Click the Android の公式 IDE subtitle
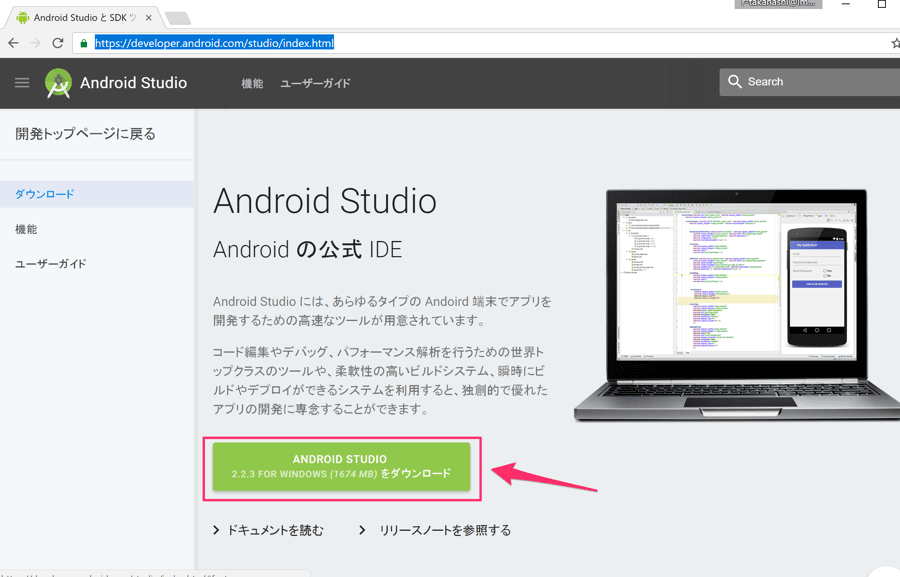This screenshot has width=900, height=577. point(308,250)
